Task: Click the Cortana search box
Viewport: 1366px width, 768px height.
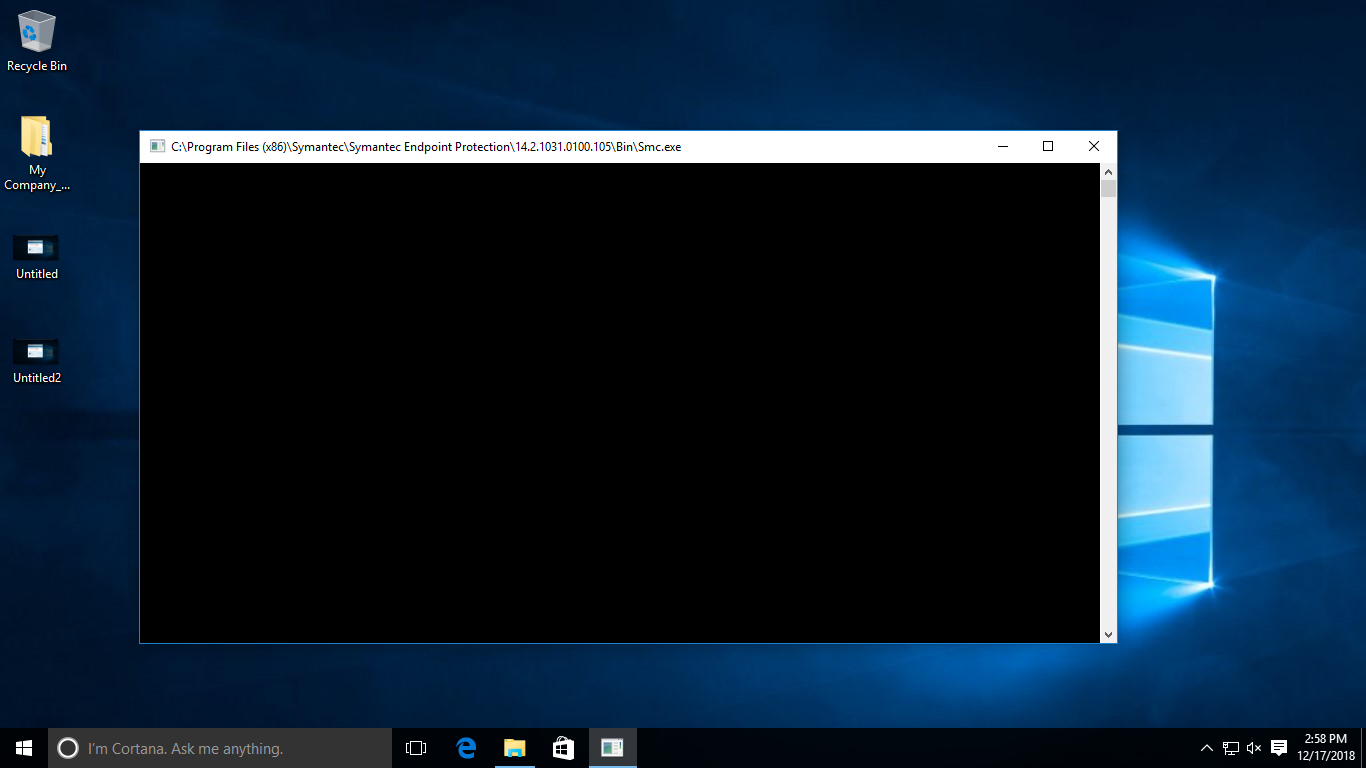Action: pos(220,748)
